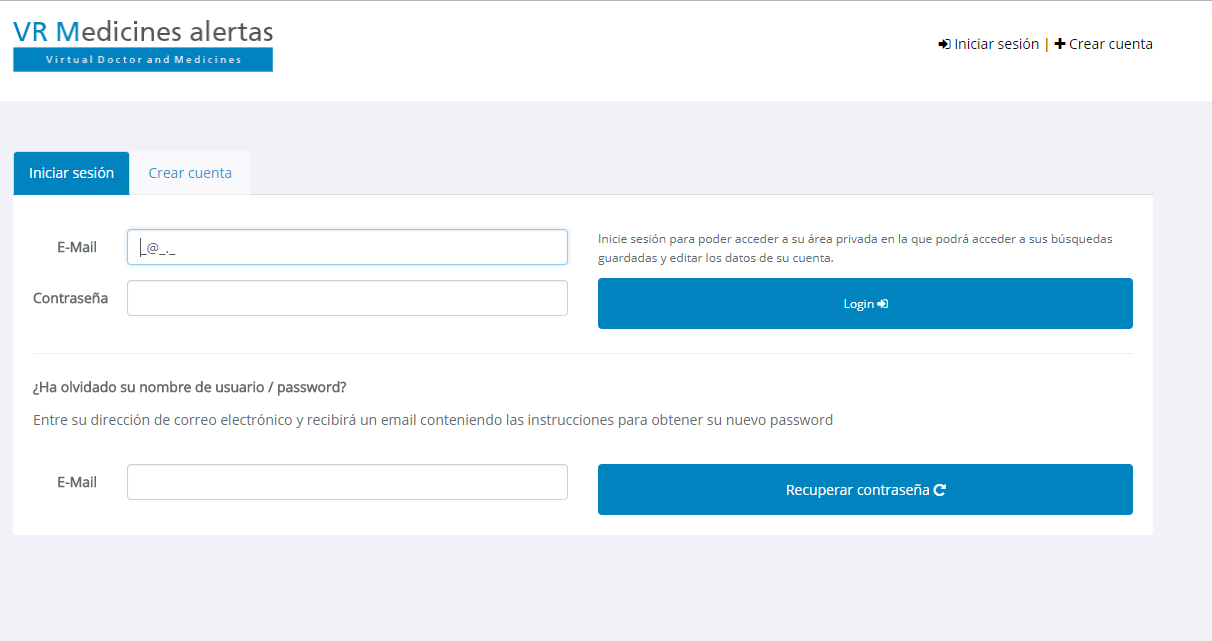Click the E-Mail label in the login form
Screen dimensions: 1212x641
coord(77,247)
